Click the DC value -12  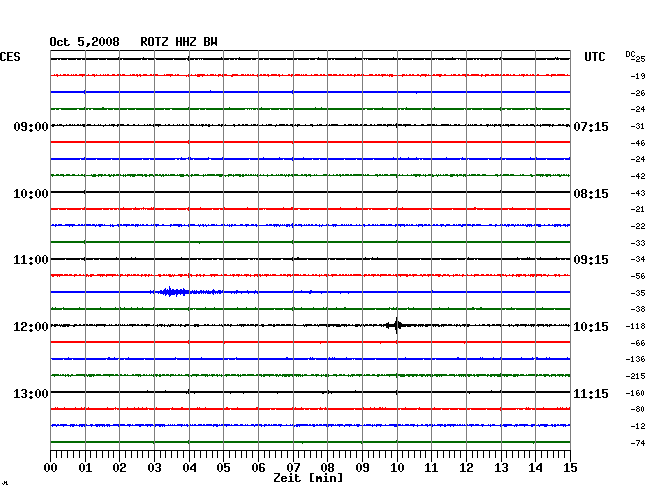pos(638,426)
